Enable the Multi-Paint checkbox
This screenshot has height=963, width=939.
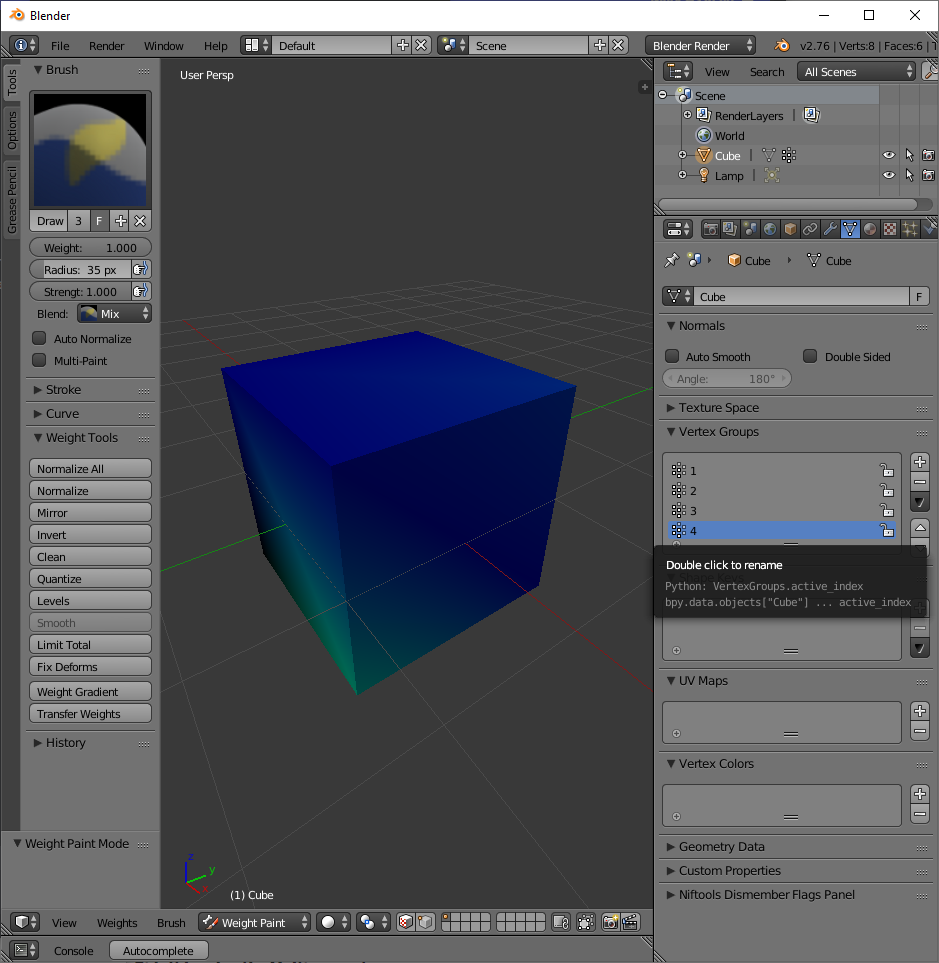(39, 361)
